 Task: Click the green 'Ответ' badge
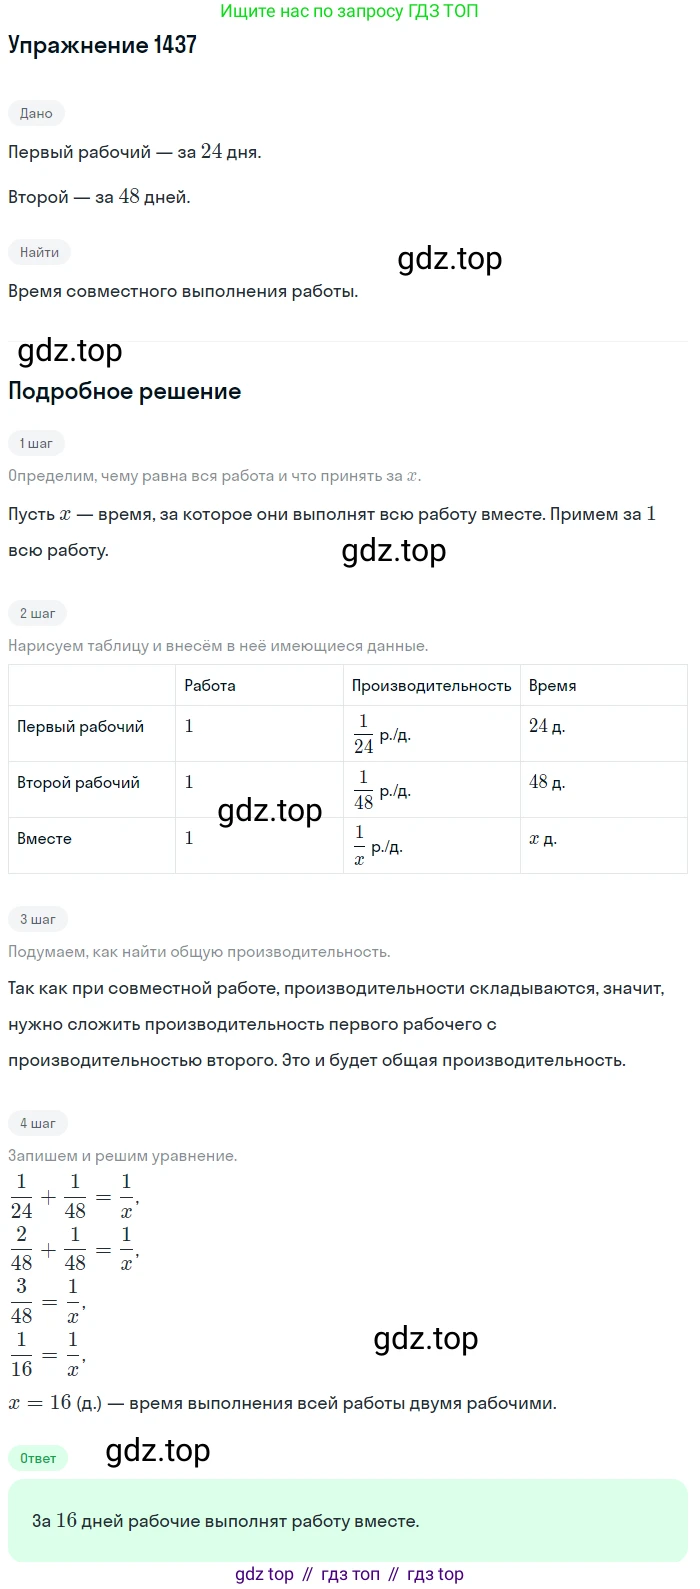[x=38, y=1458]
